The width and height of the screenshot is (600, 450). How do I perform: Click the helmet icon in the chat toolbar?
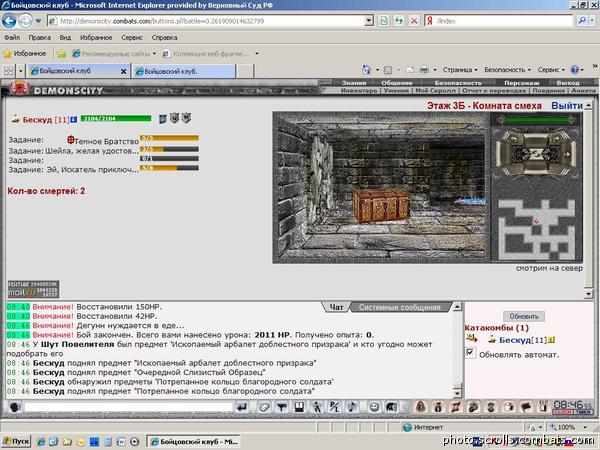point(391,407)
